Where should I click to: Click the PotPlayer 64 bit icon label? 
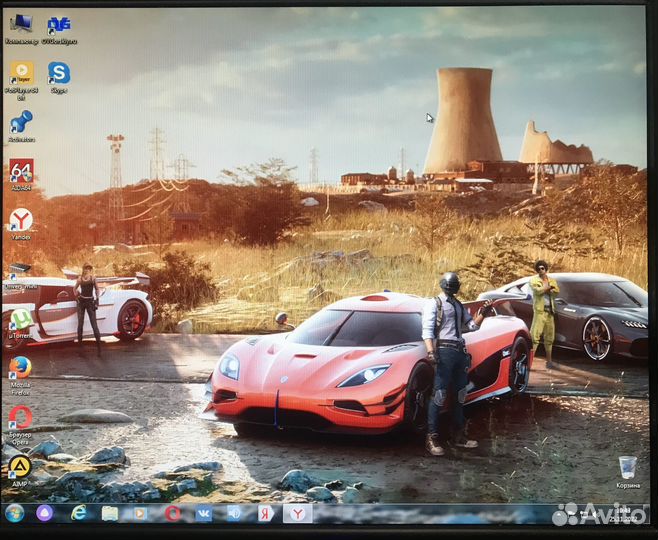[x=21, y=94]
